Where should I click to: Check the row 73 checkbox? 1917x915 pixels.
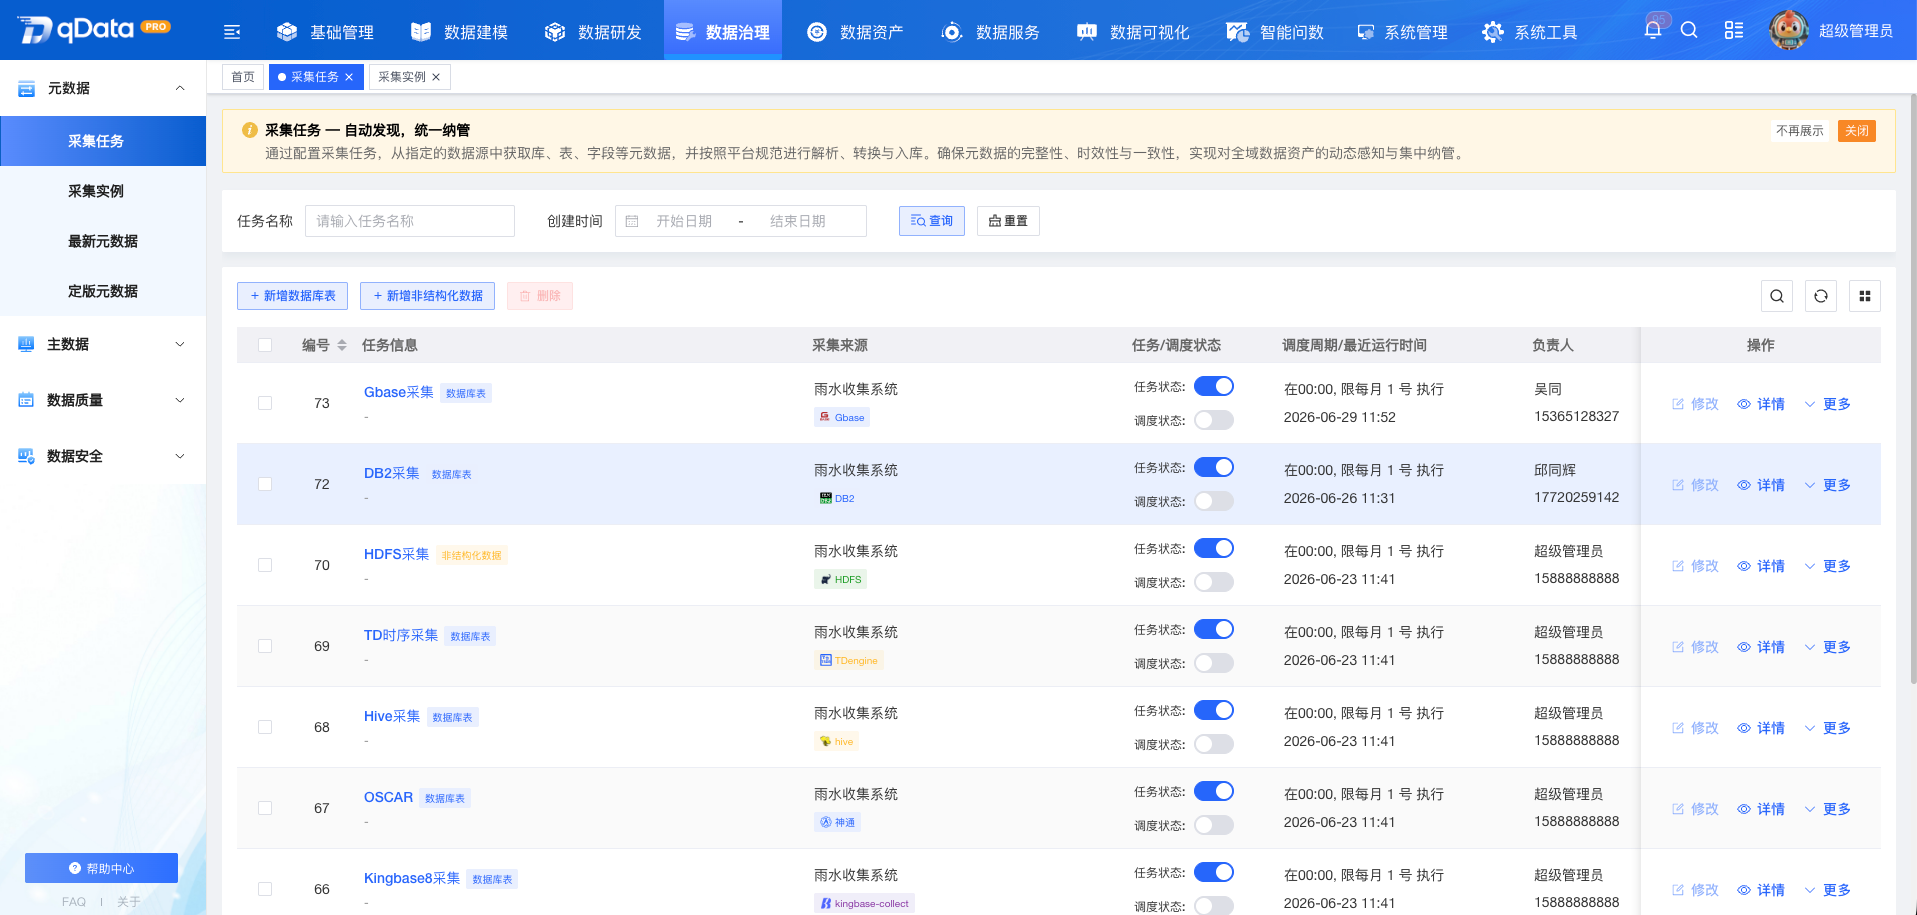[265, 403]
